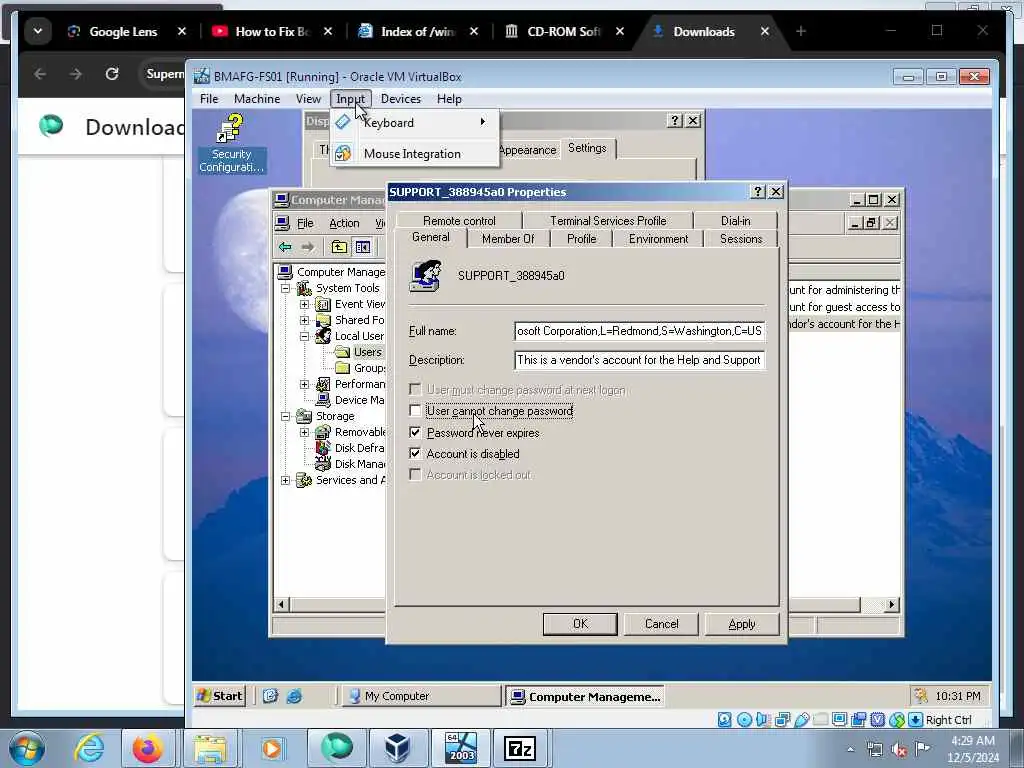Open Windows Explorer folder icon on host taskbar
1024x768 pixels.
click(209, 748)
